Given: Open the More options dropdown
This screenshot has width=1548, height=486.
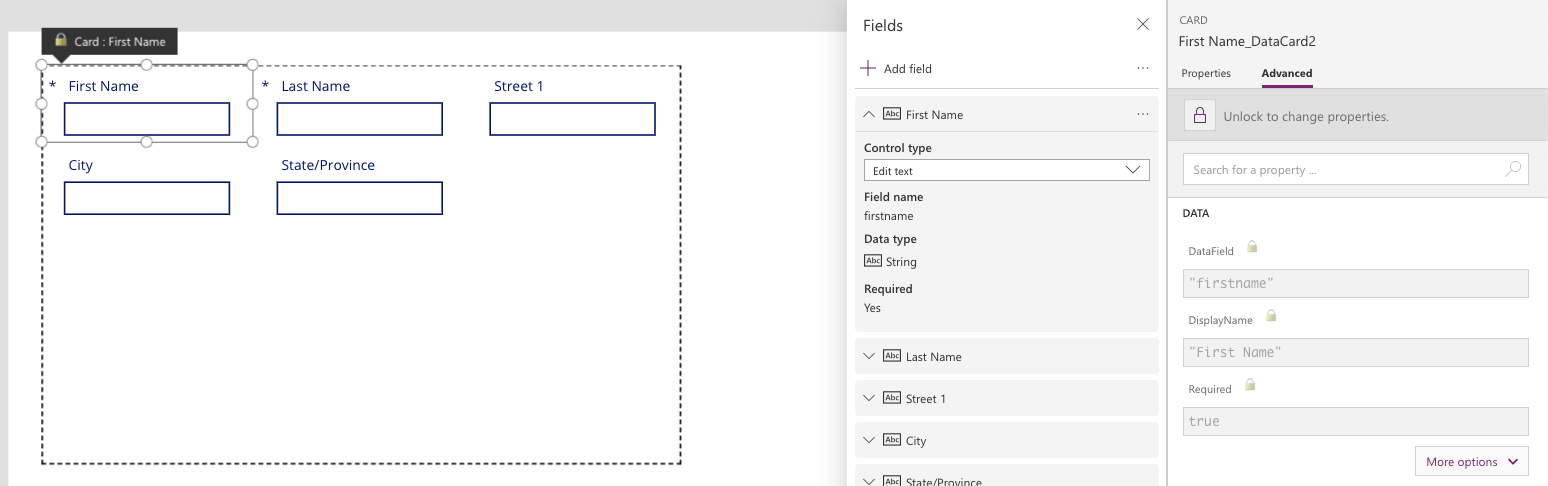Looking at the screenshot, I should [x=1472, y=462].
